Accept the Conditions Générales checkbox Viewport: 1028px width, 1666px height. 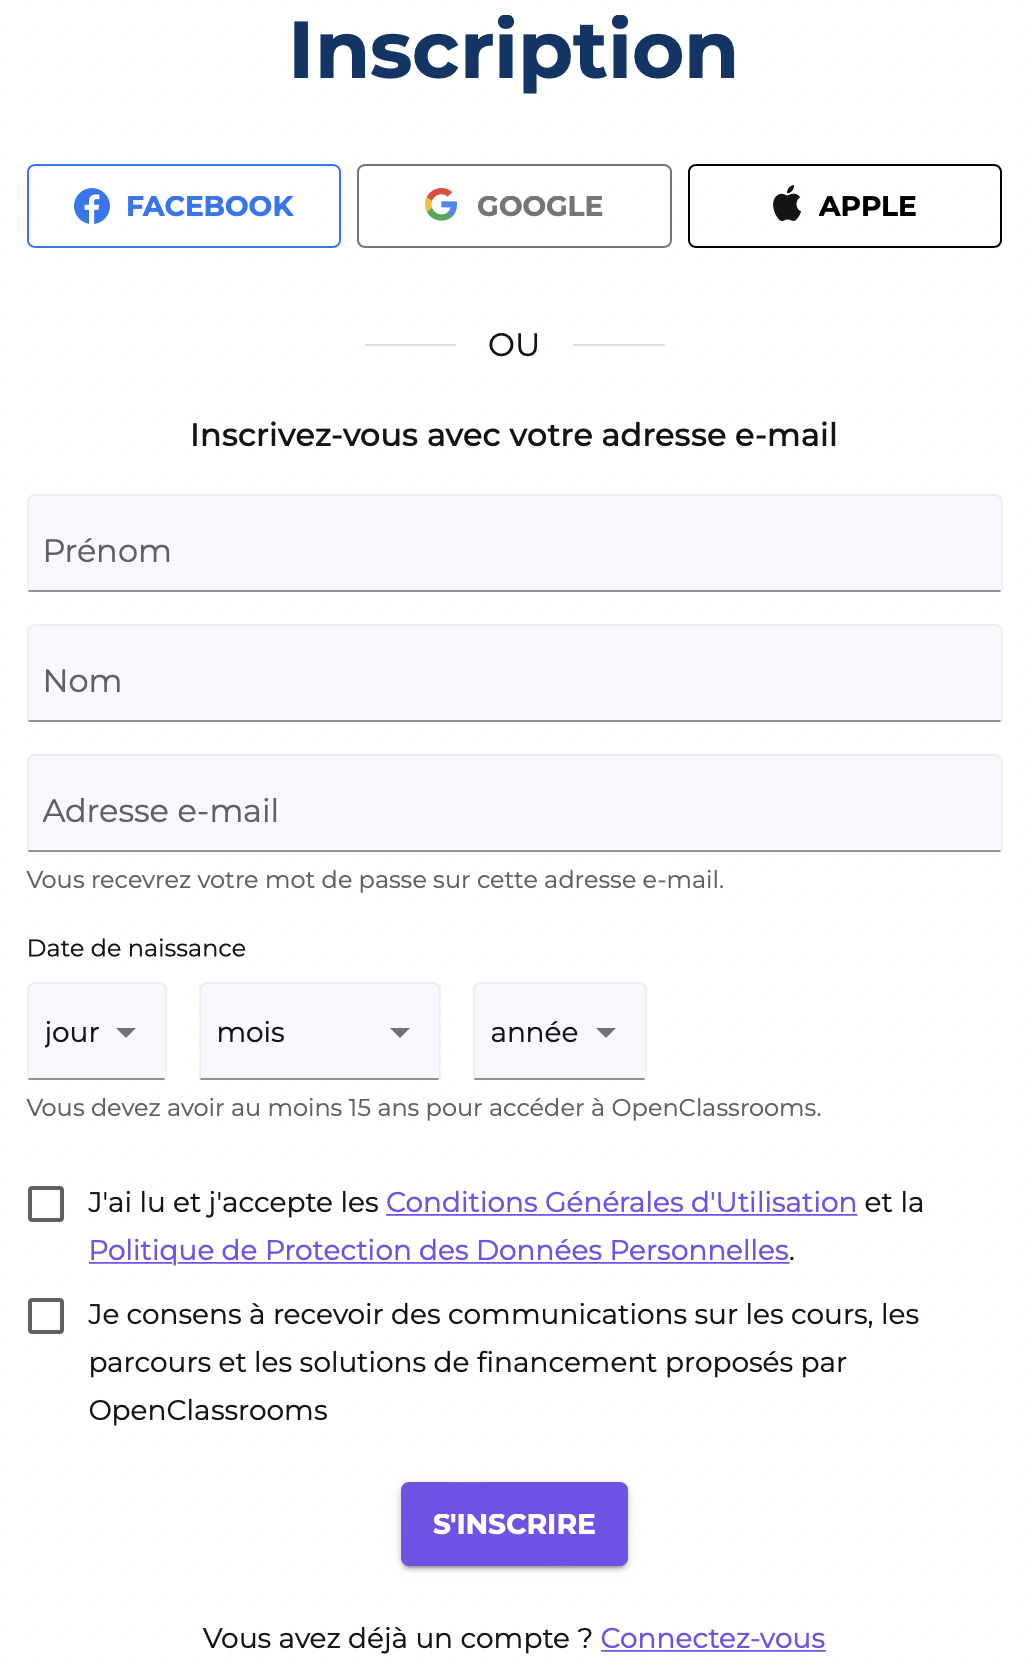click(46, 1204)
